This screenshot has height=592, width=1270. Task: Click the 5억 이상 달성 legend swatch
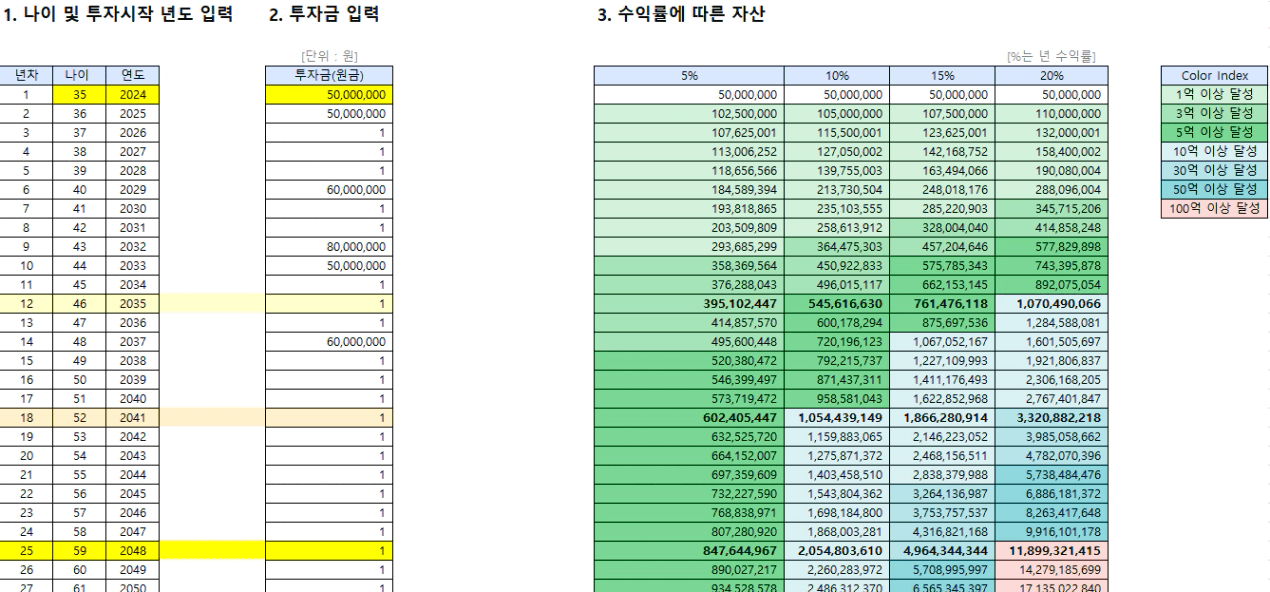coord(1215,133)
